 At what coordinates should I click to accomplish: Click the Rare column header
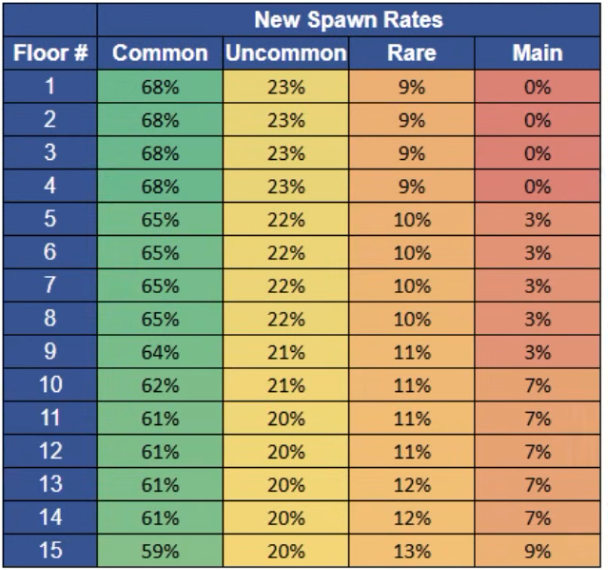point(411,53)
